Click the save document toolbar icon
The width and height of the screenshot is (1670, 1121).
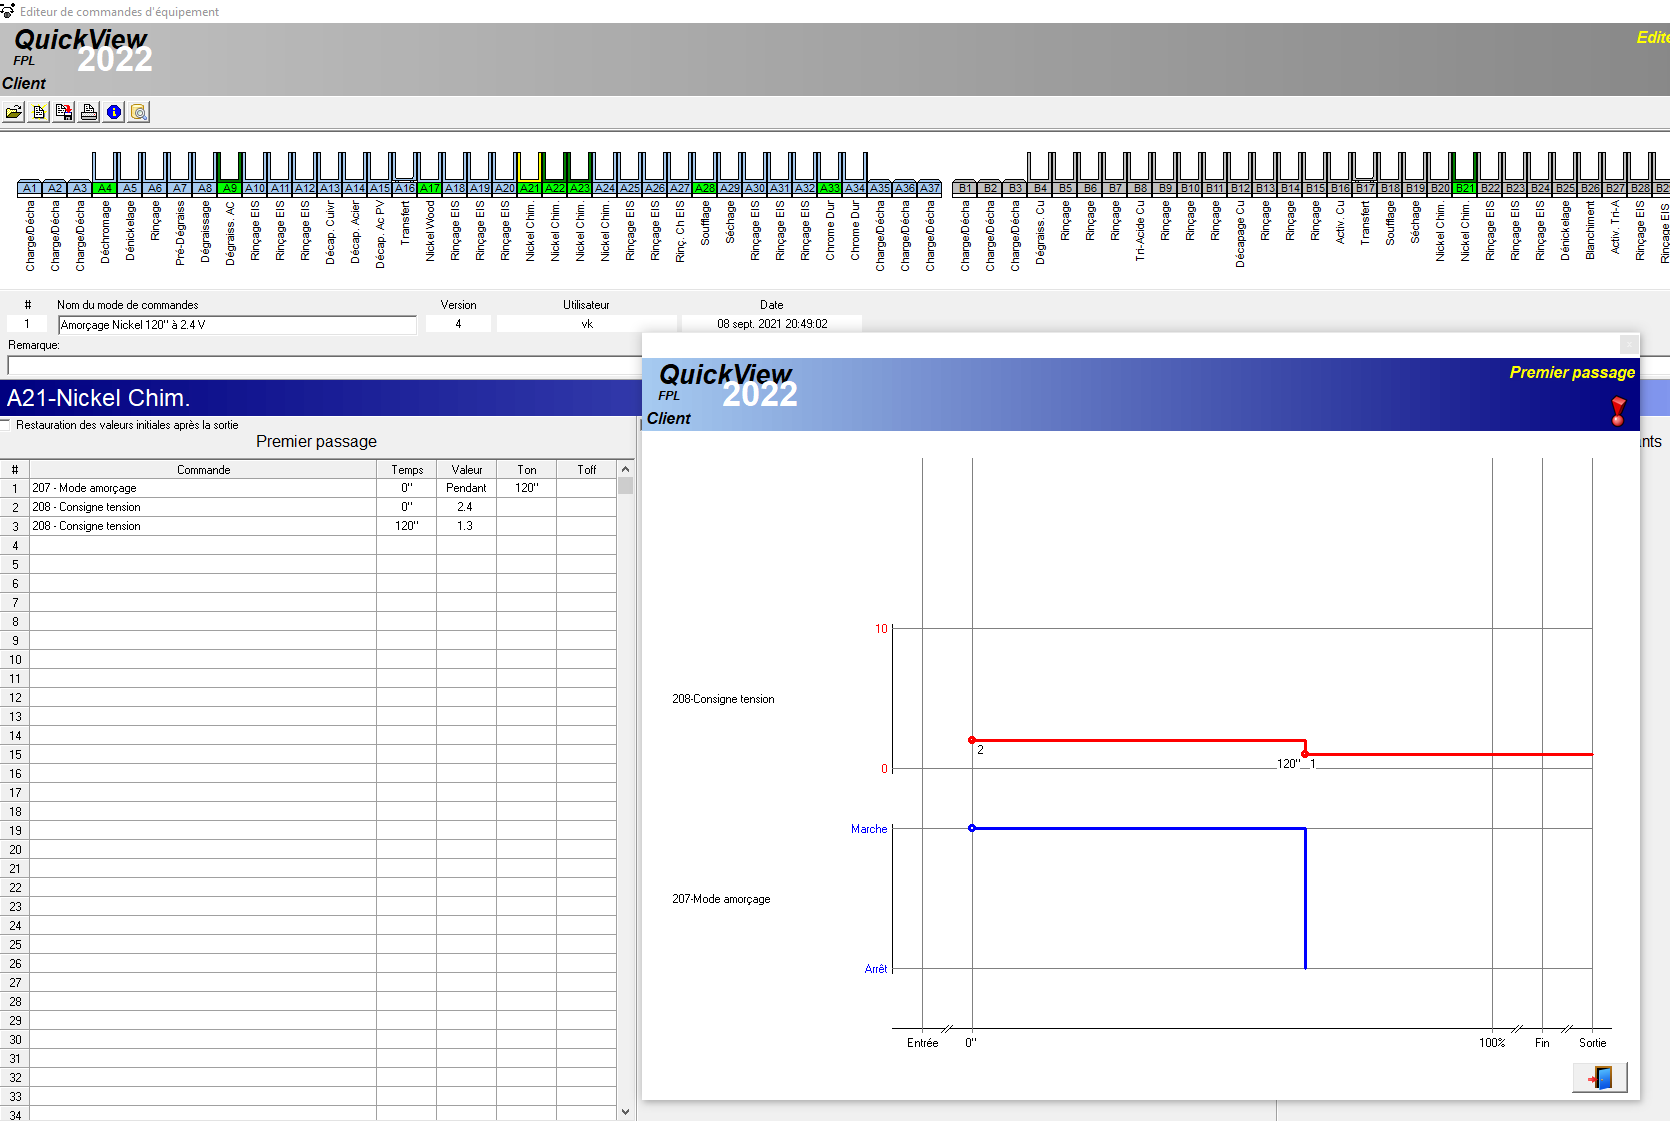[x=64, y=112]
